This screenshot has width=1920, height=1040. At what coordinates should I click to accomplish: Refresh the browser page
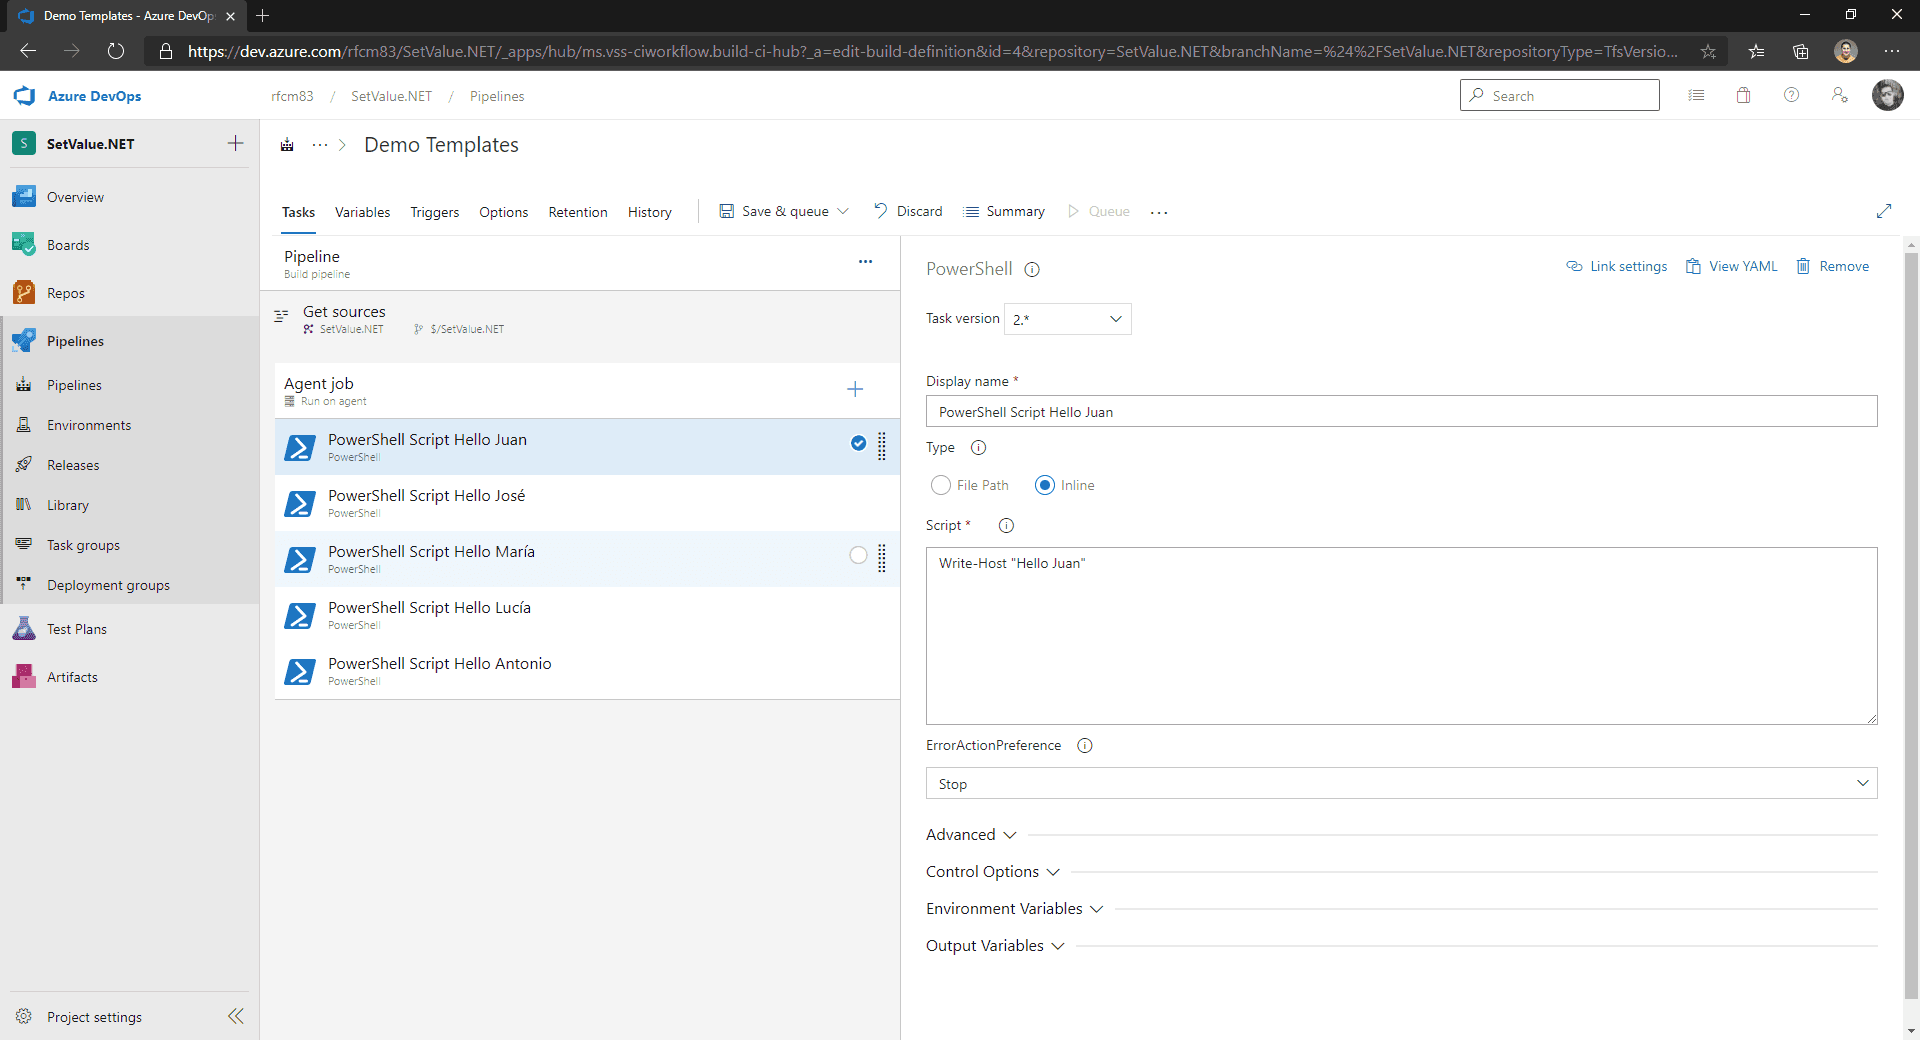coord(116,51)
